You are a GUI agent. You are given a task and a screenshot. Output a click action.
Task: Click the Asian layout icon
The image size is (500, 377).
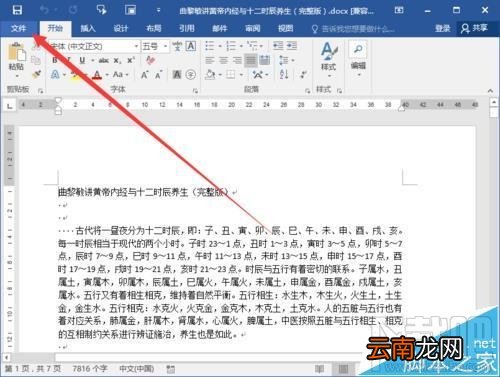coord(258,74)
